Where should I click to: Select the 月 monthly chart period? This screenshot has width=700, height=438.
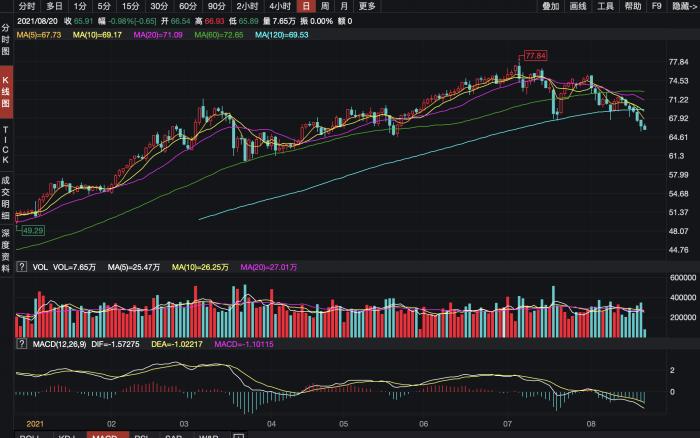pyautogui.click(x=343, y=6)
